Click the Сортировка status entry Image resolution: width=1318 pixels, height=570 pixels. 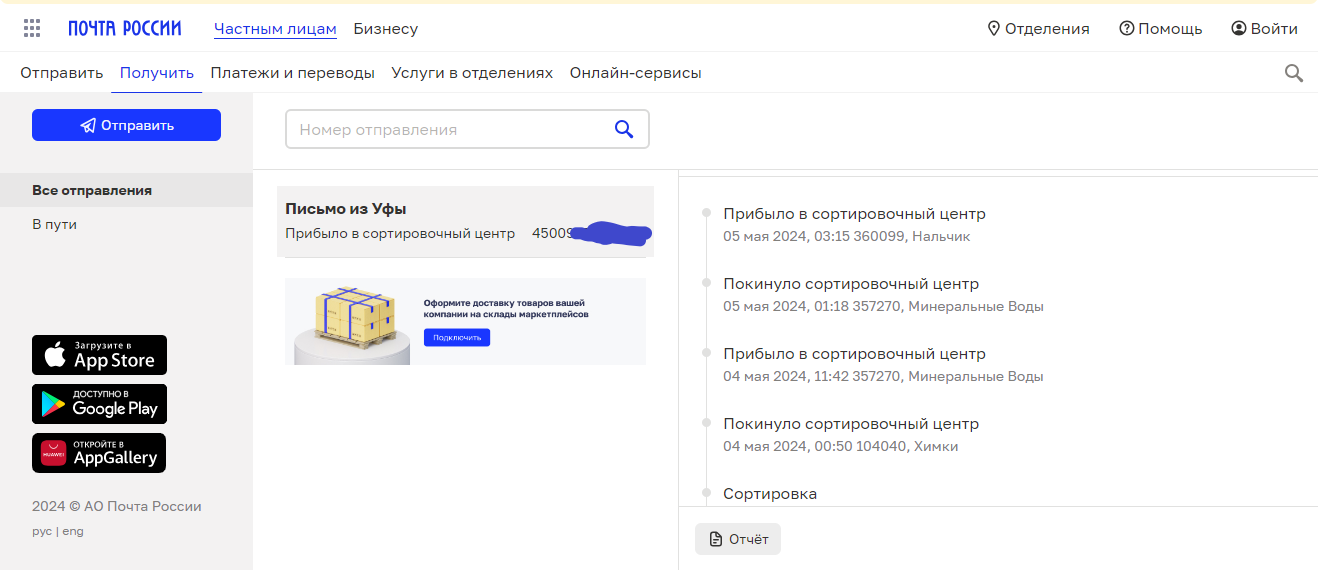pyautogui.click(x=770, y=493)
